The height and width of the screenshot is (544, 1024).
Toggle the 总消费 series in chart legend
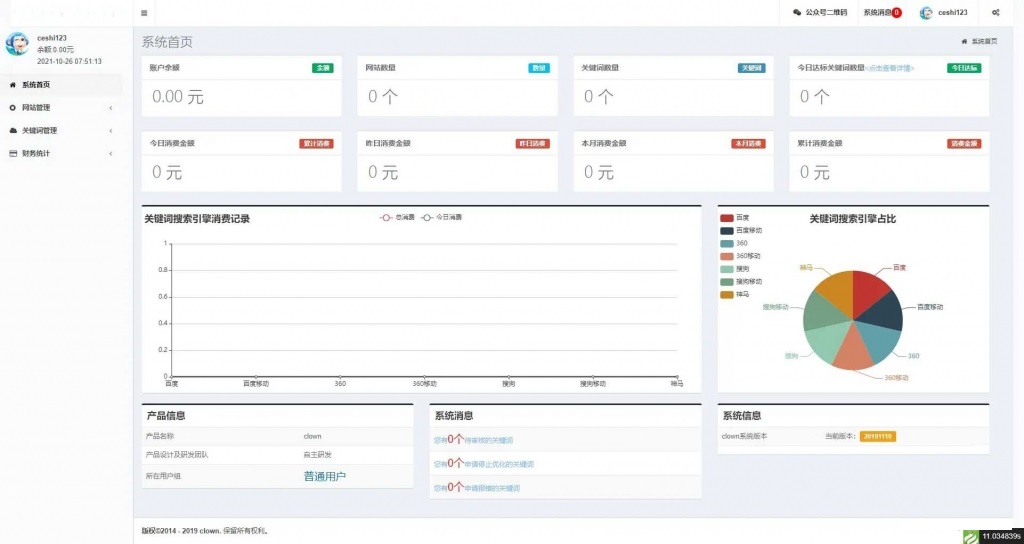[399, 217]
